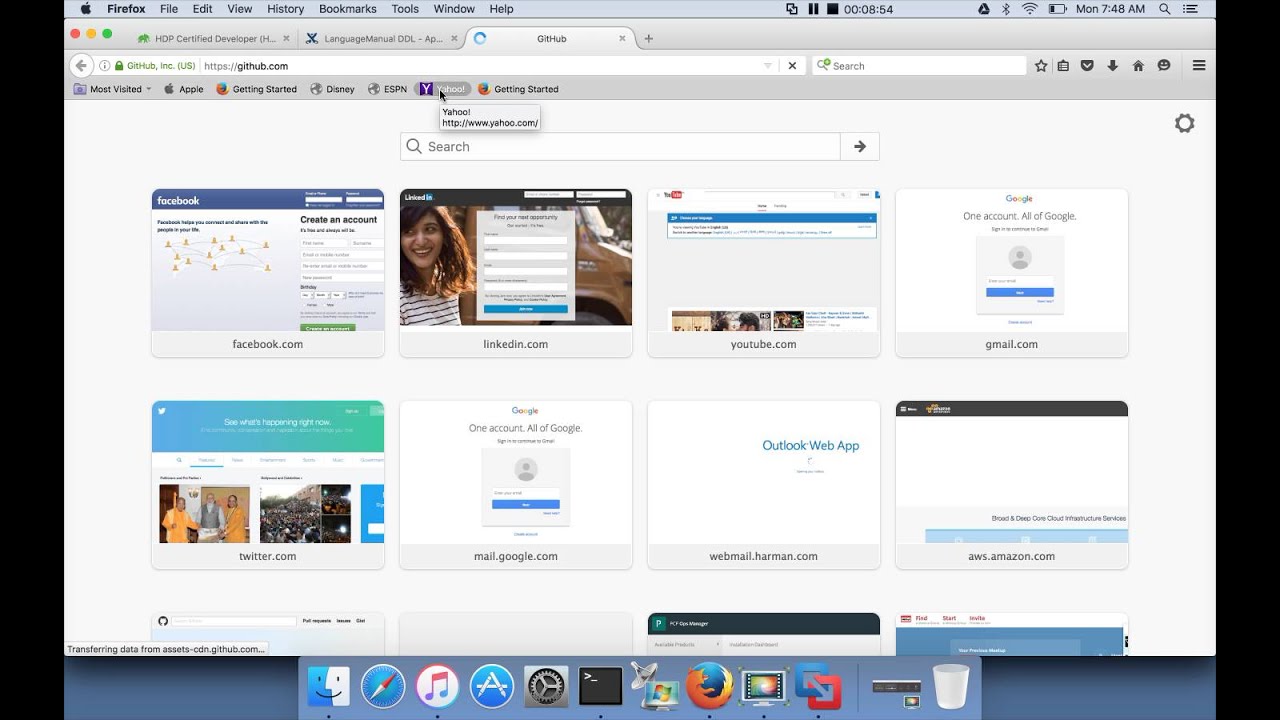Image resolution: width=1280 pixels, height=720 pixels.
Task: Switch to the LanguageManual DDL tab
Action: pos(382,39)
